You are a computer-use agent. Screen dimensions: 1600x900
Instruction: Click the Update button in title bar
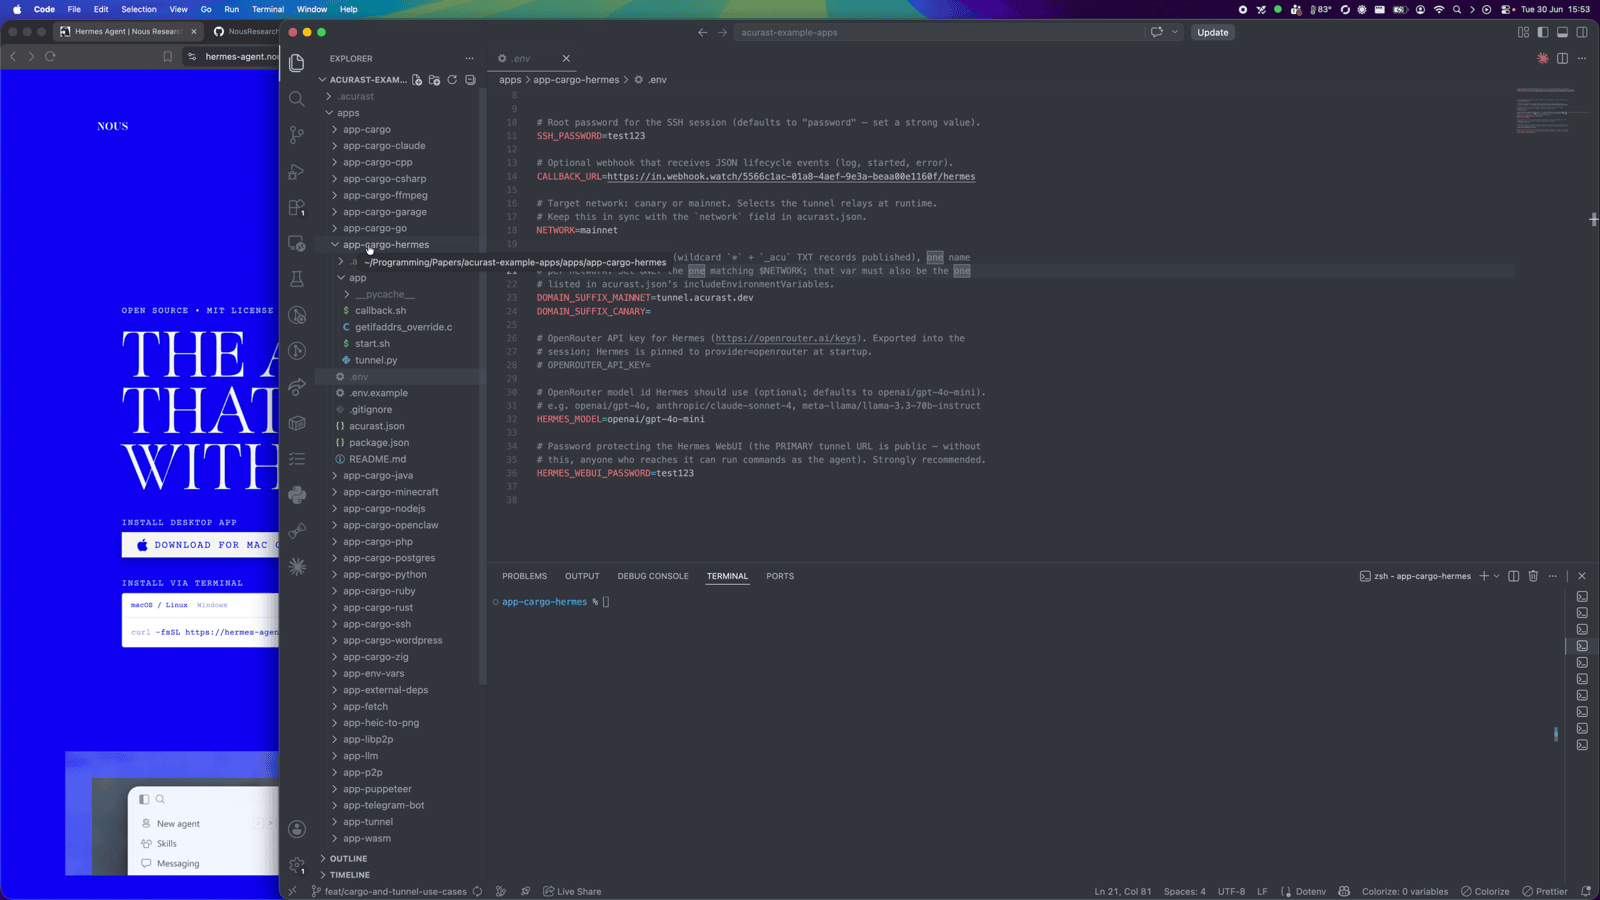click(1213, 32)
